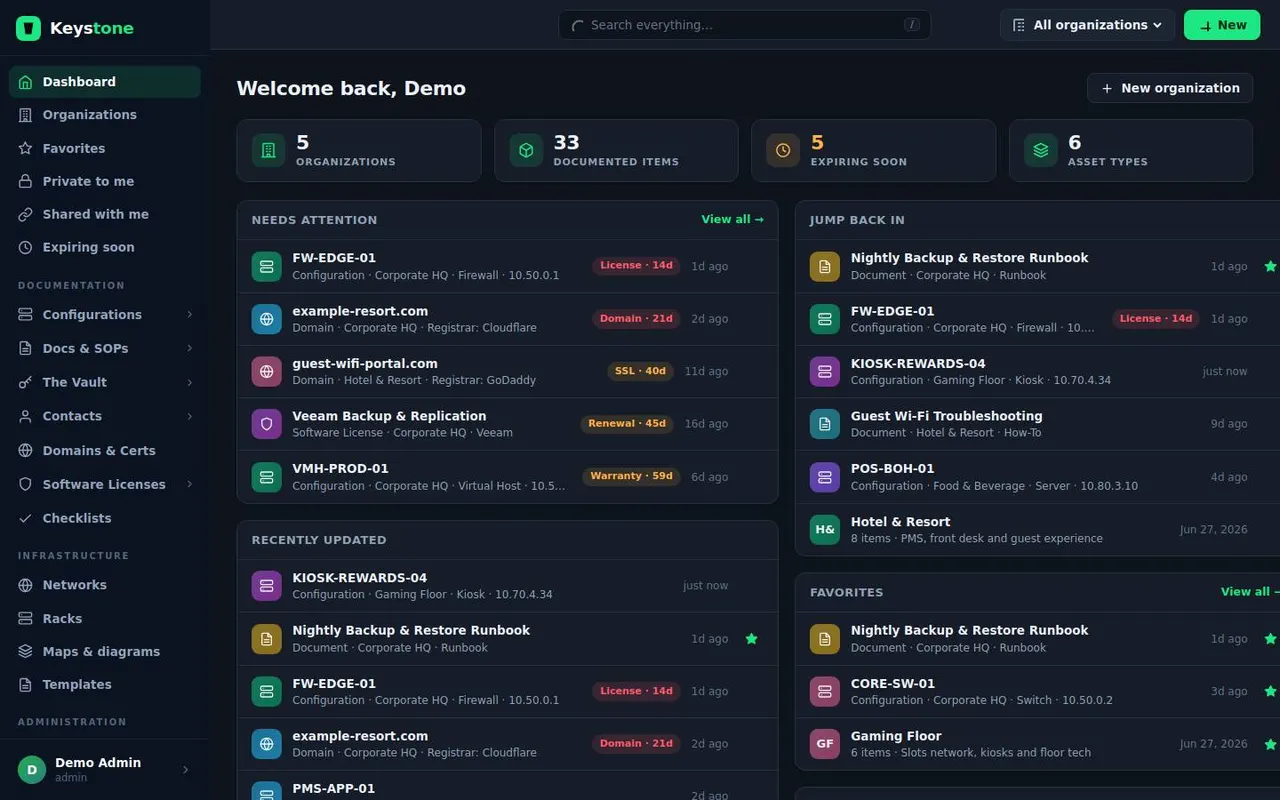
Task: Click the green New button
Action: click(x=1222, y=25)
